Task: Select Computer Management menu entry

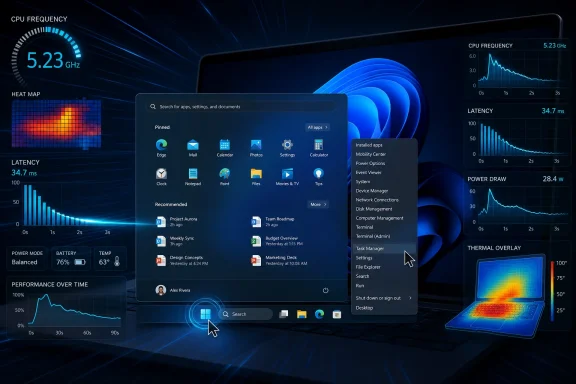Action: point(379,218)
